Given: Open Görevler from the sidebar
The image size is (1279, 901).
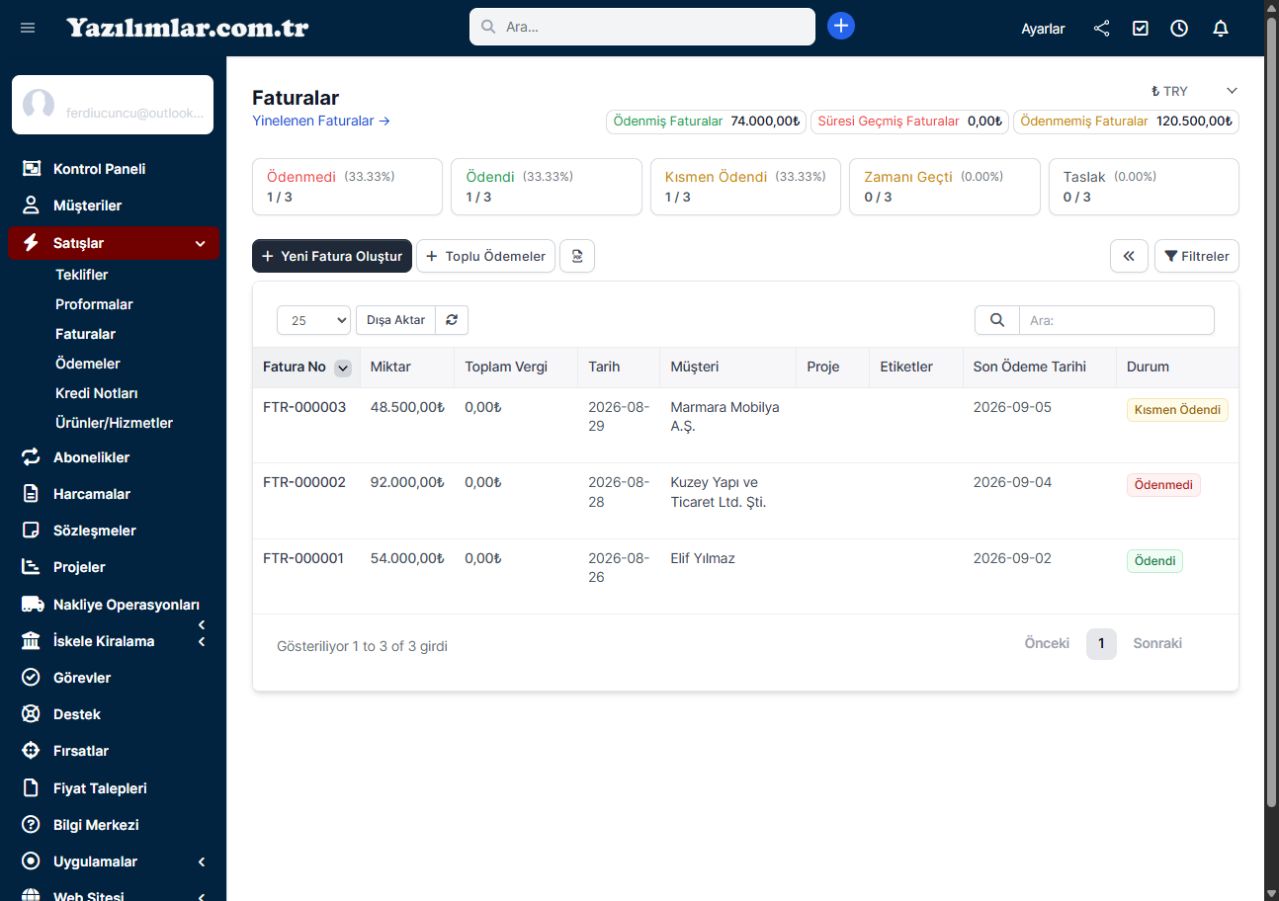Looking at the screenshot, I should (82, 678).
